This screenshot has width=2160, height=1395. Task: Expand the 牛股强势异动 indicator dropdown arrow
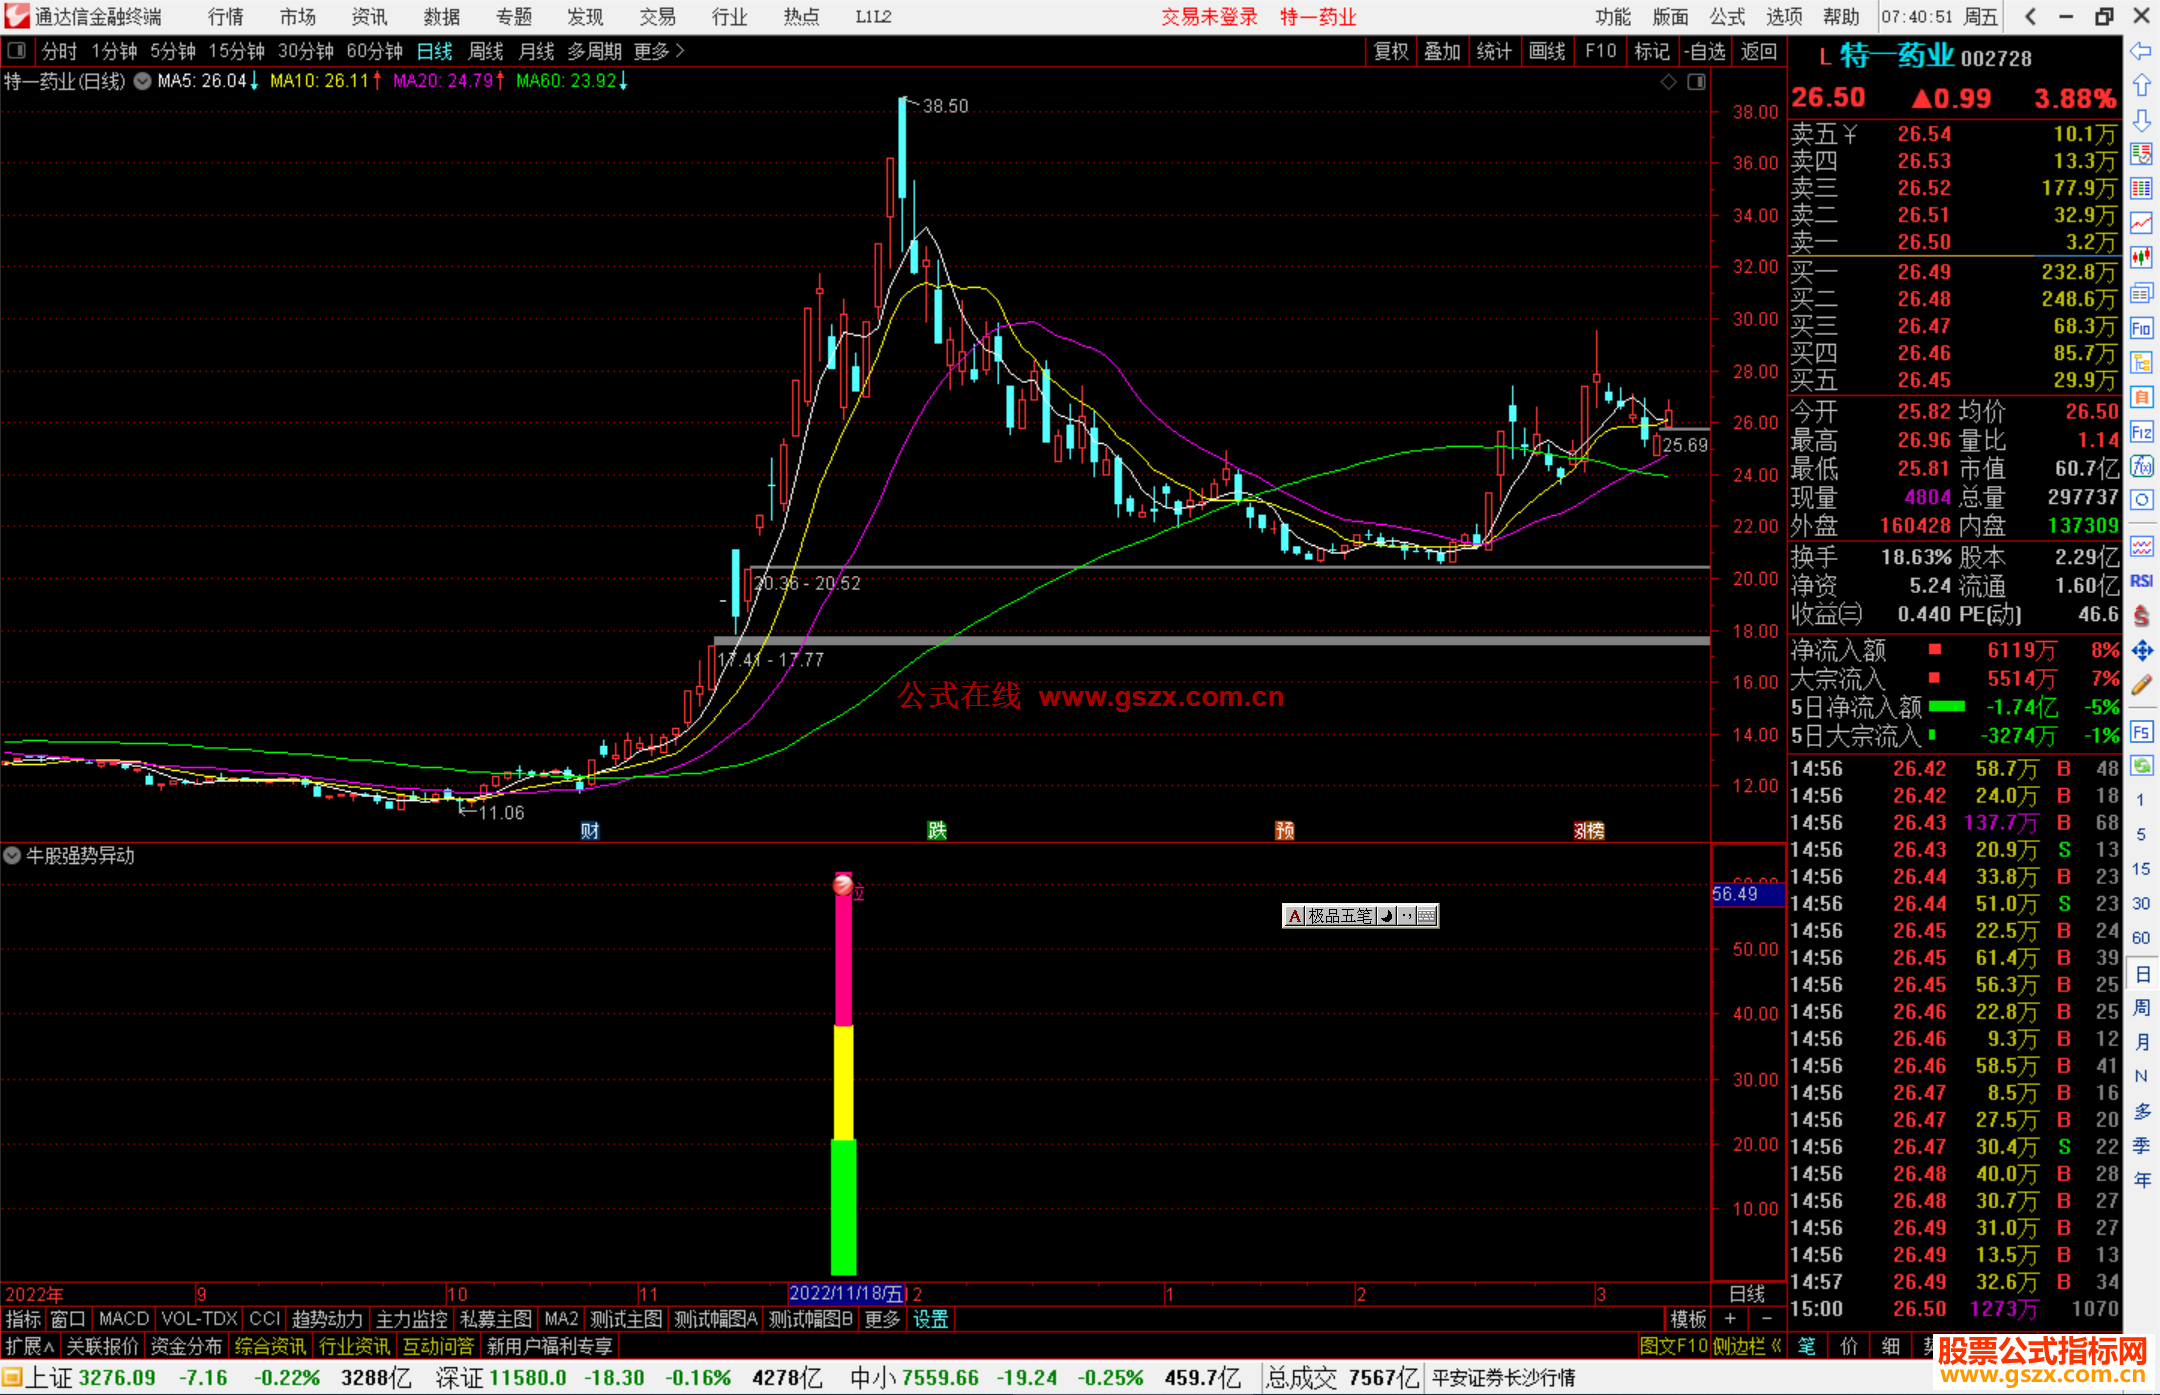12,856
